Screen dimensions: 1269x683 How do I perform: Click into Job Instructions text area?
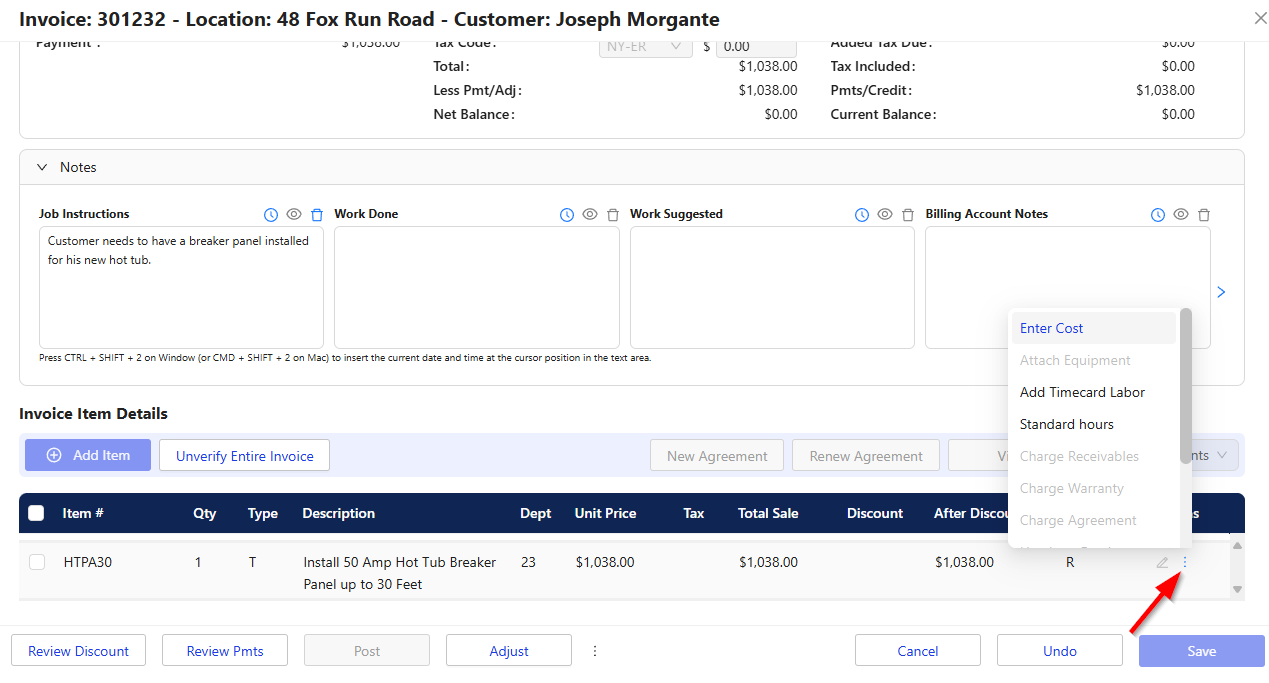pyautogui.click(x=181, y=287)
